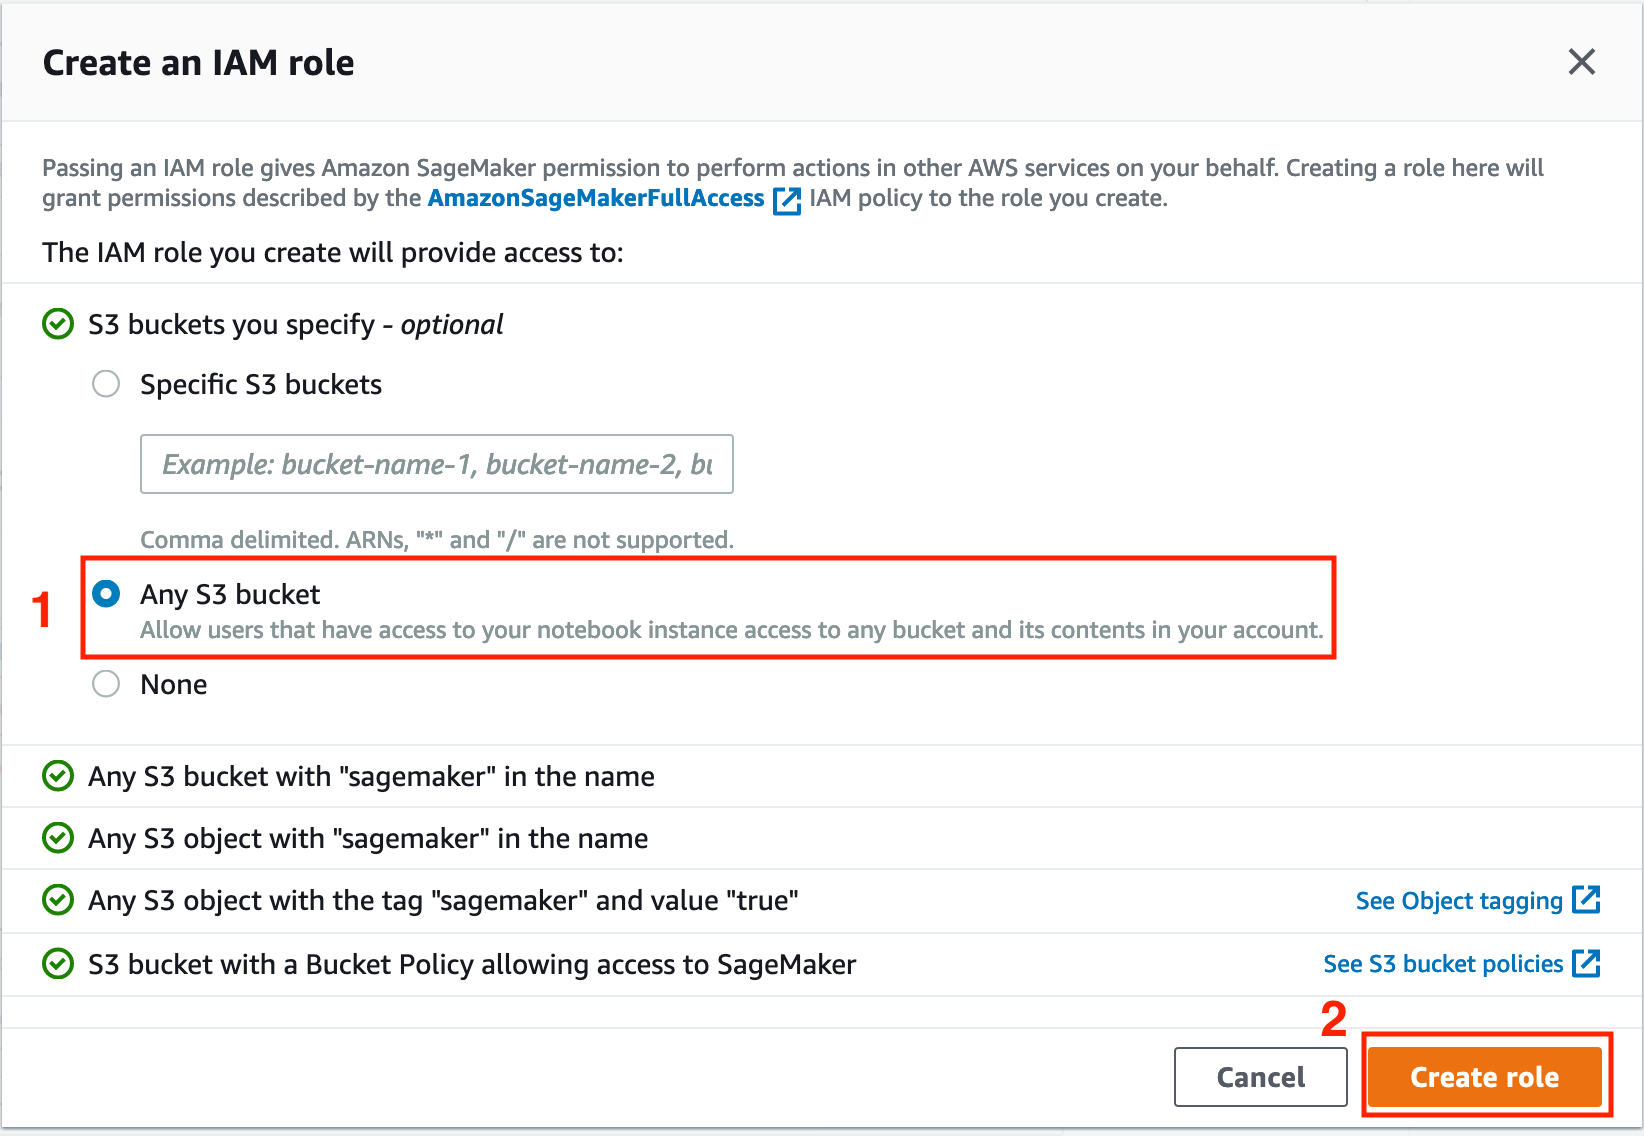
Task: Click the Cancel button
Action: pos(1261,1077)
